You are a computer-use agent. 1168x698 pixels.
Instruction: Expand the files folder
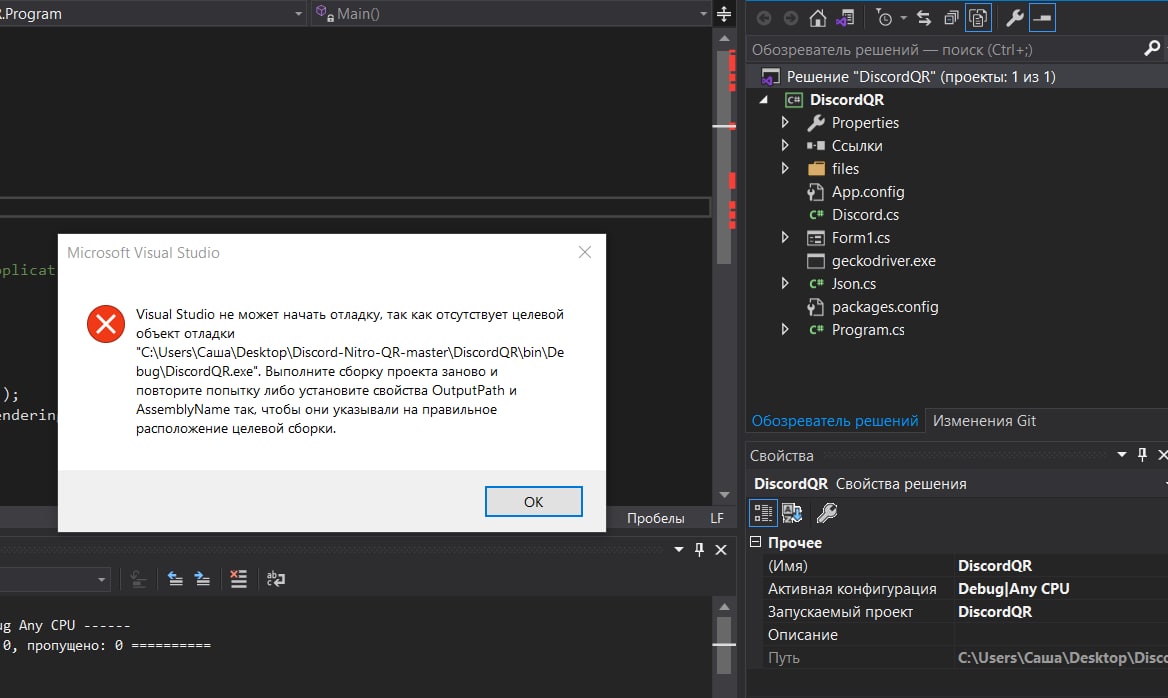tap(784, 168)
